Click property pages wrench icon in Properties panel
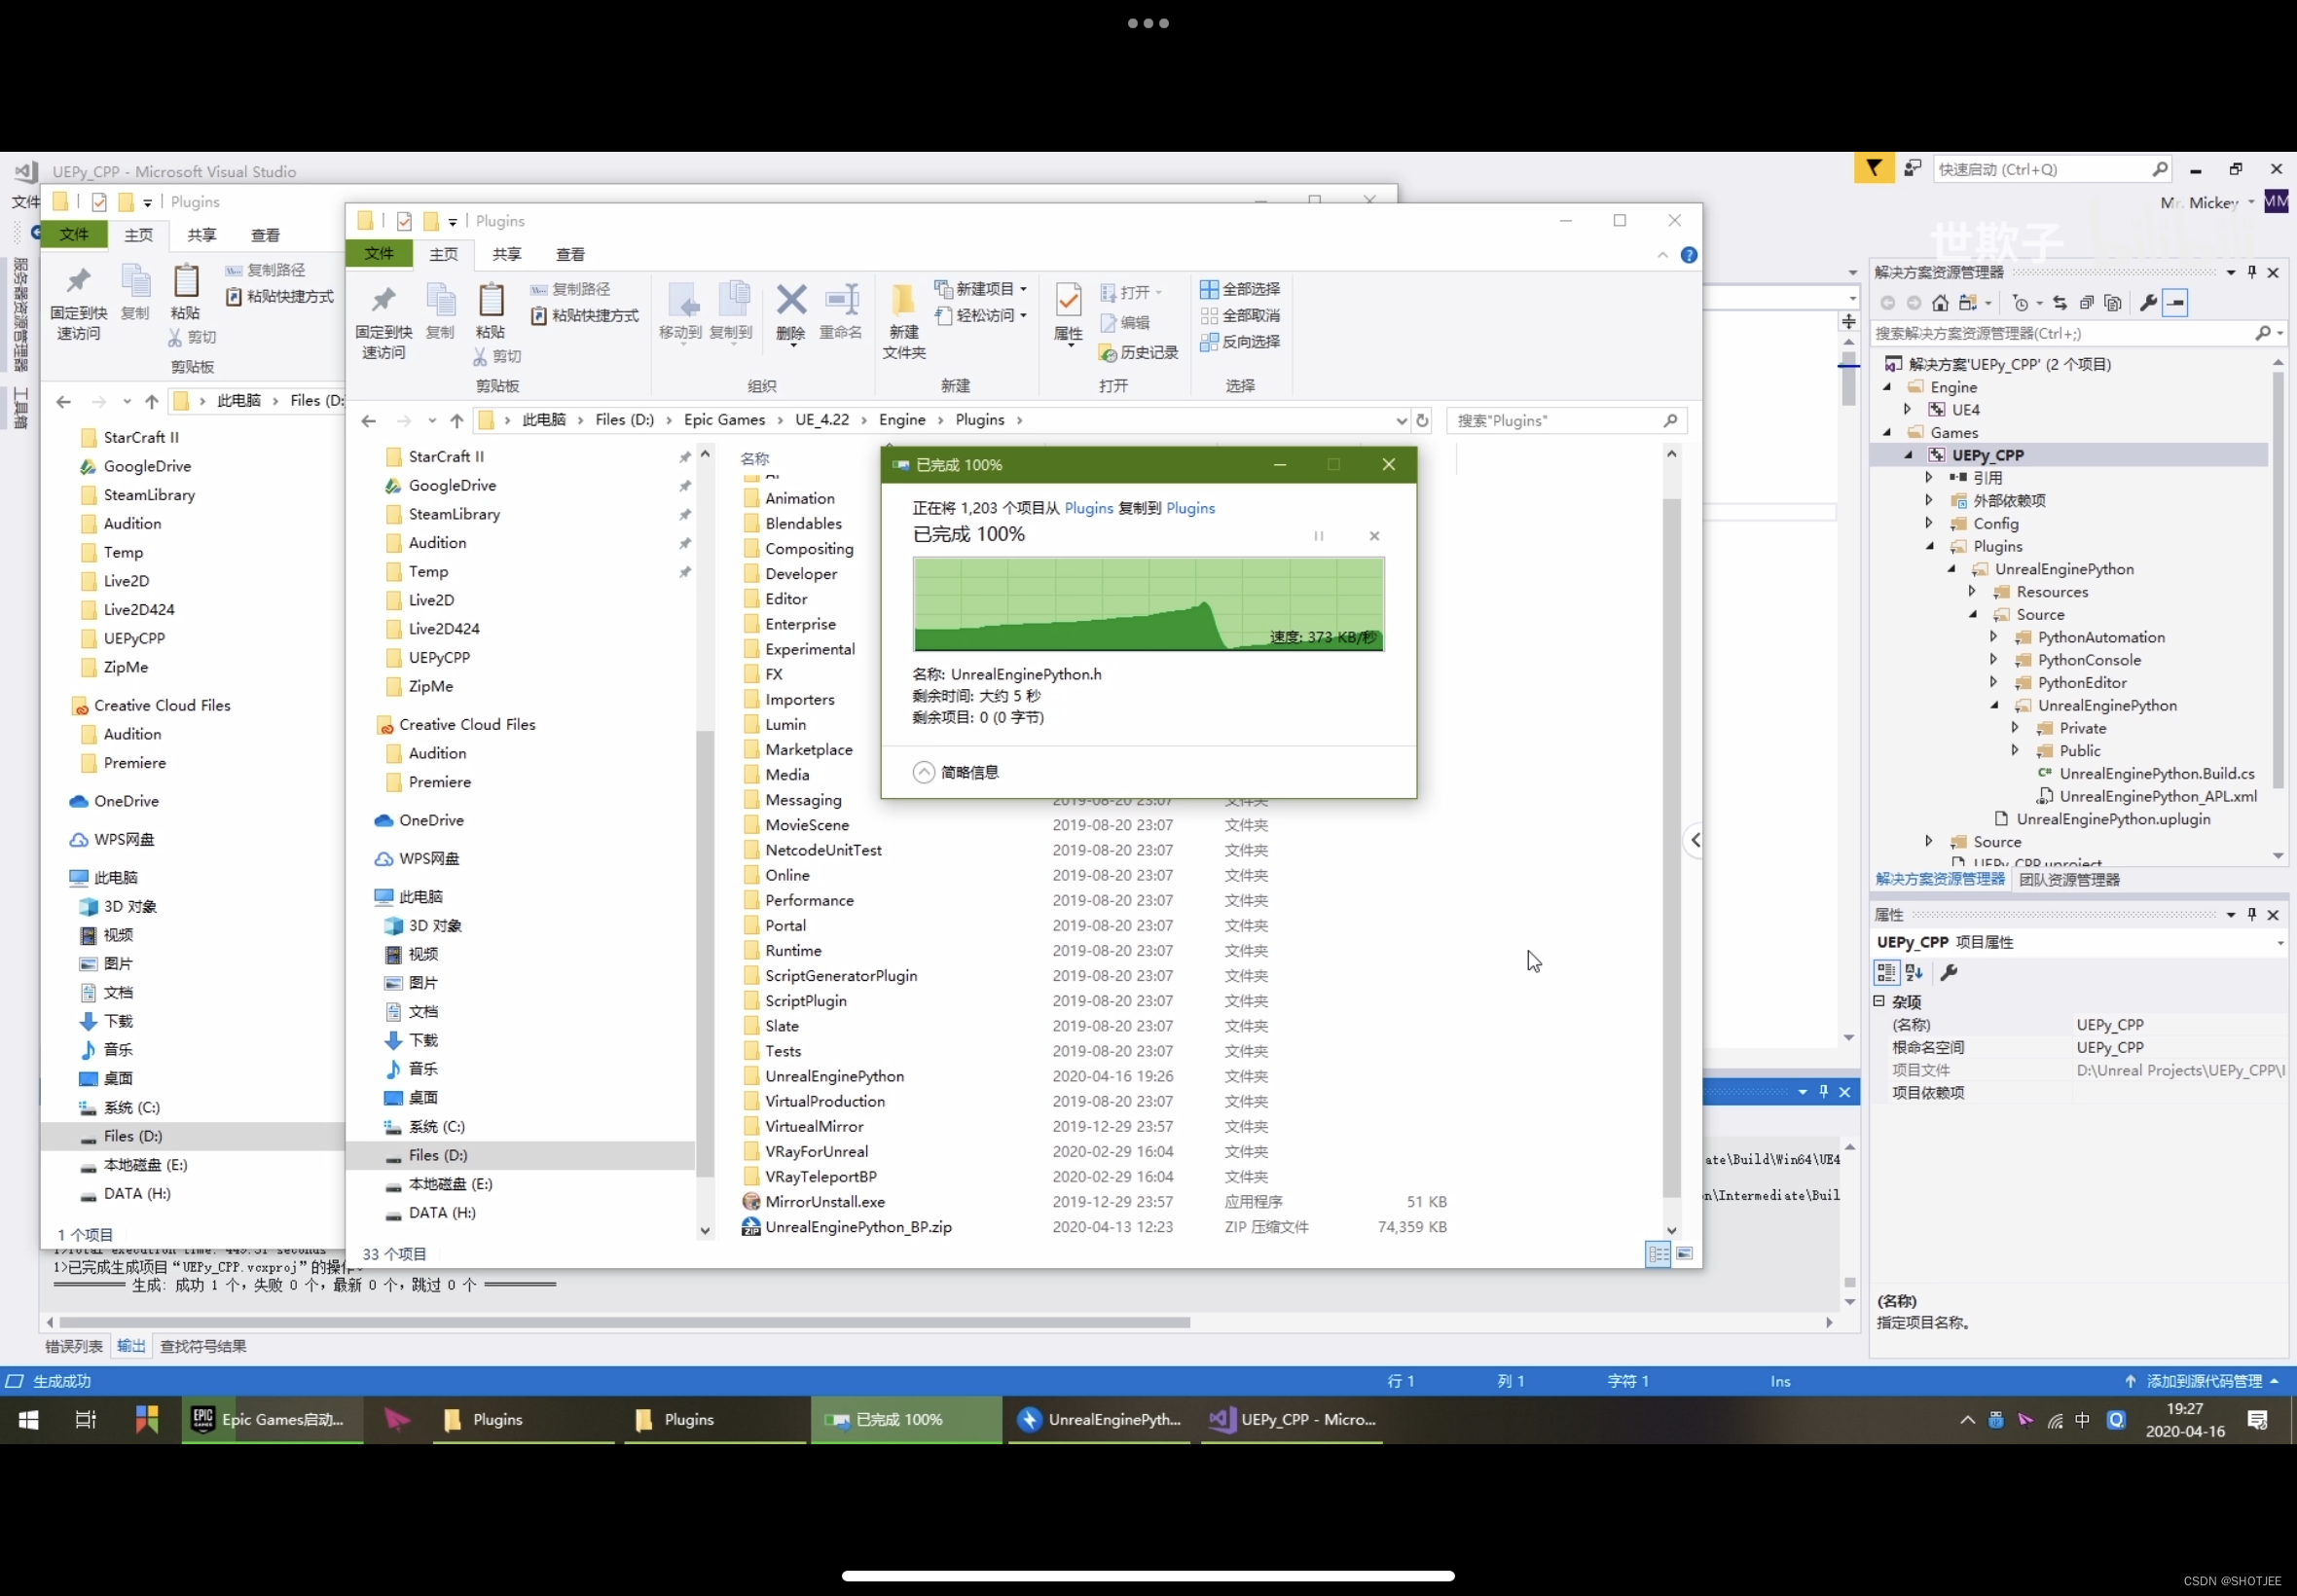2297x1596 pixels. point(1948,972)
